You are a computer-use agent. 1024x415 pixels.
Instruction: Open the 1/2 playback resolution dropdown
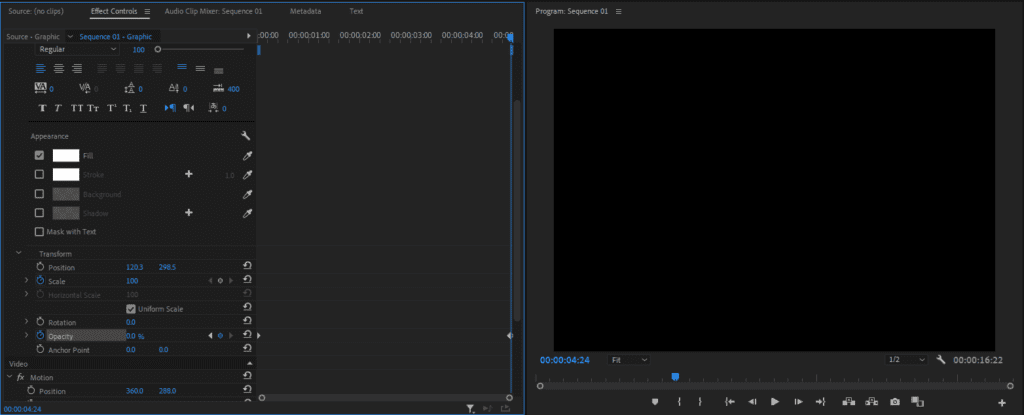click(x=906, y=359)
